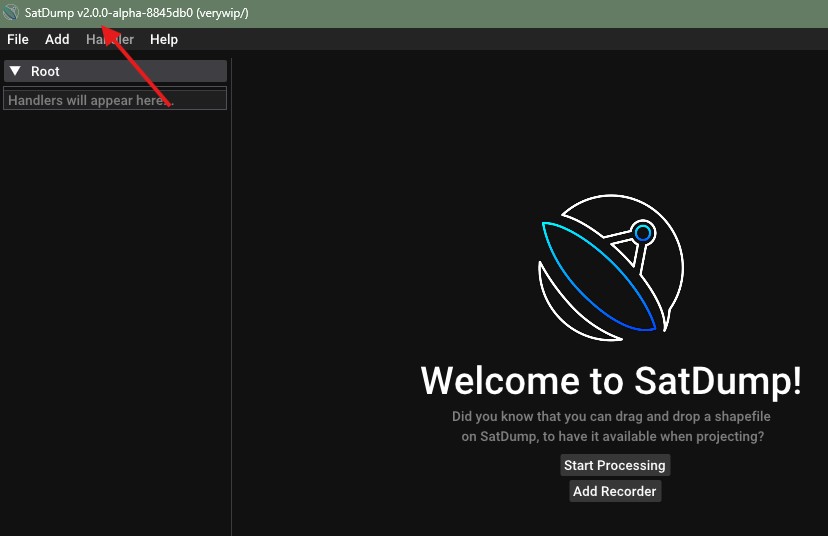
Task: Open the File menu
Action: 18,39
